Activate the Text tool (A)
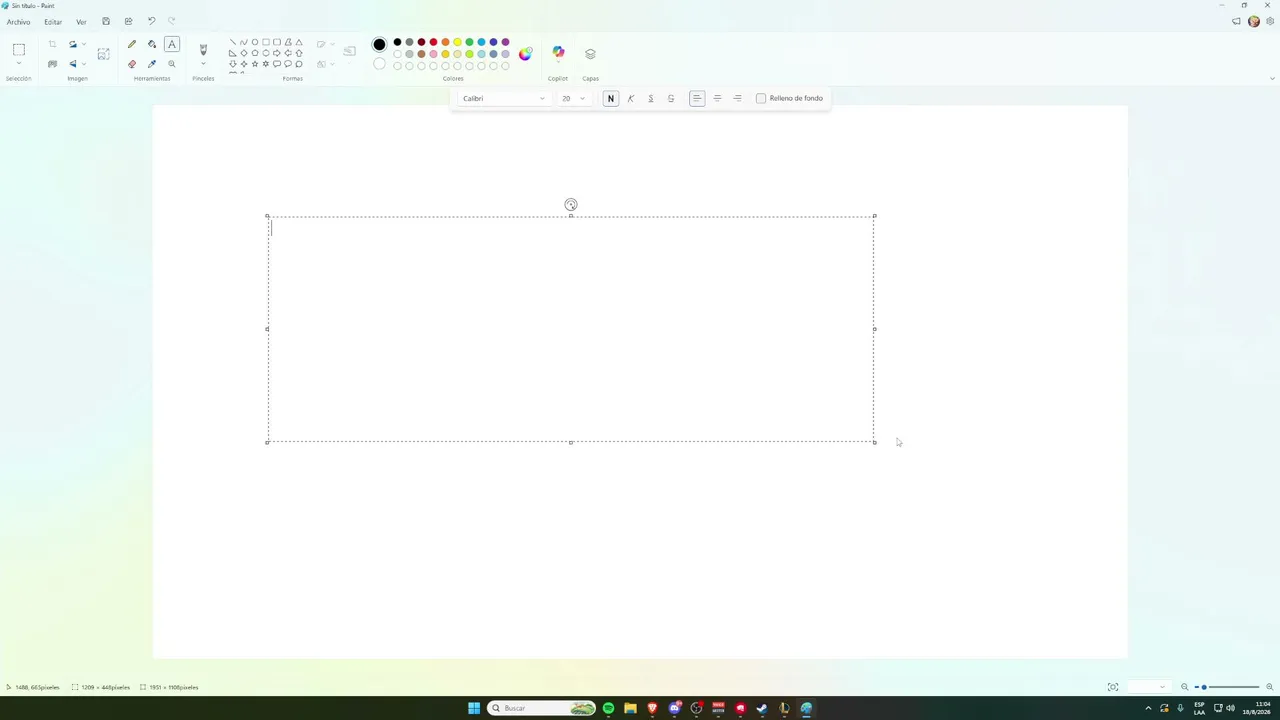Viewport: 1280px width, 720px height. tap(172, 44)
